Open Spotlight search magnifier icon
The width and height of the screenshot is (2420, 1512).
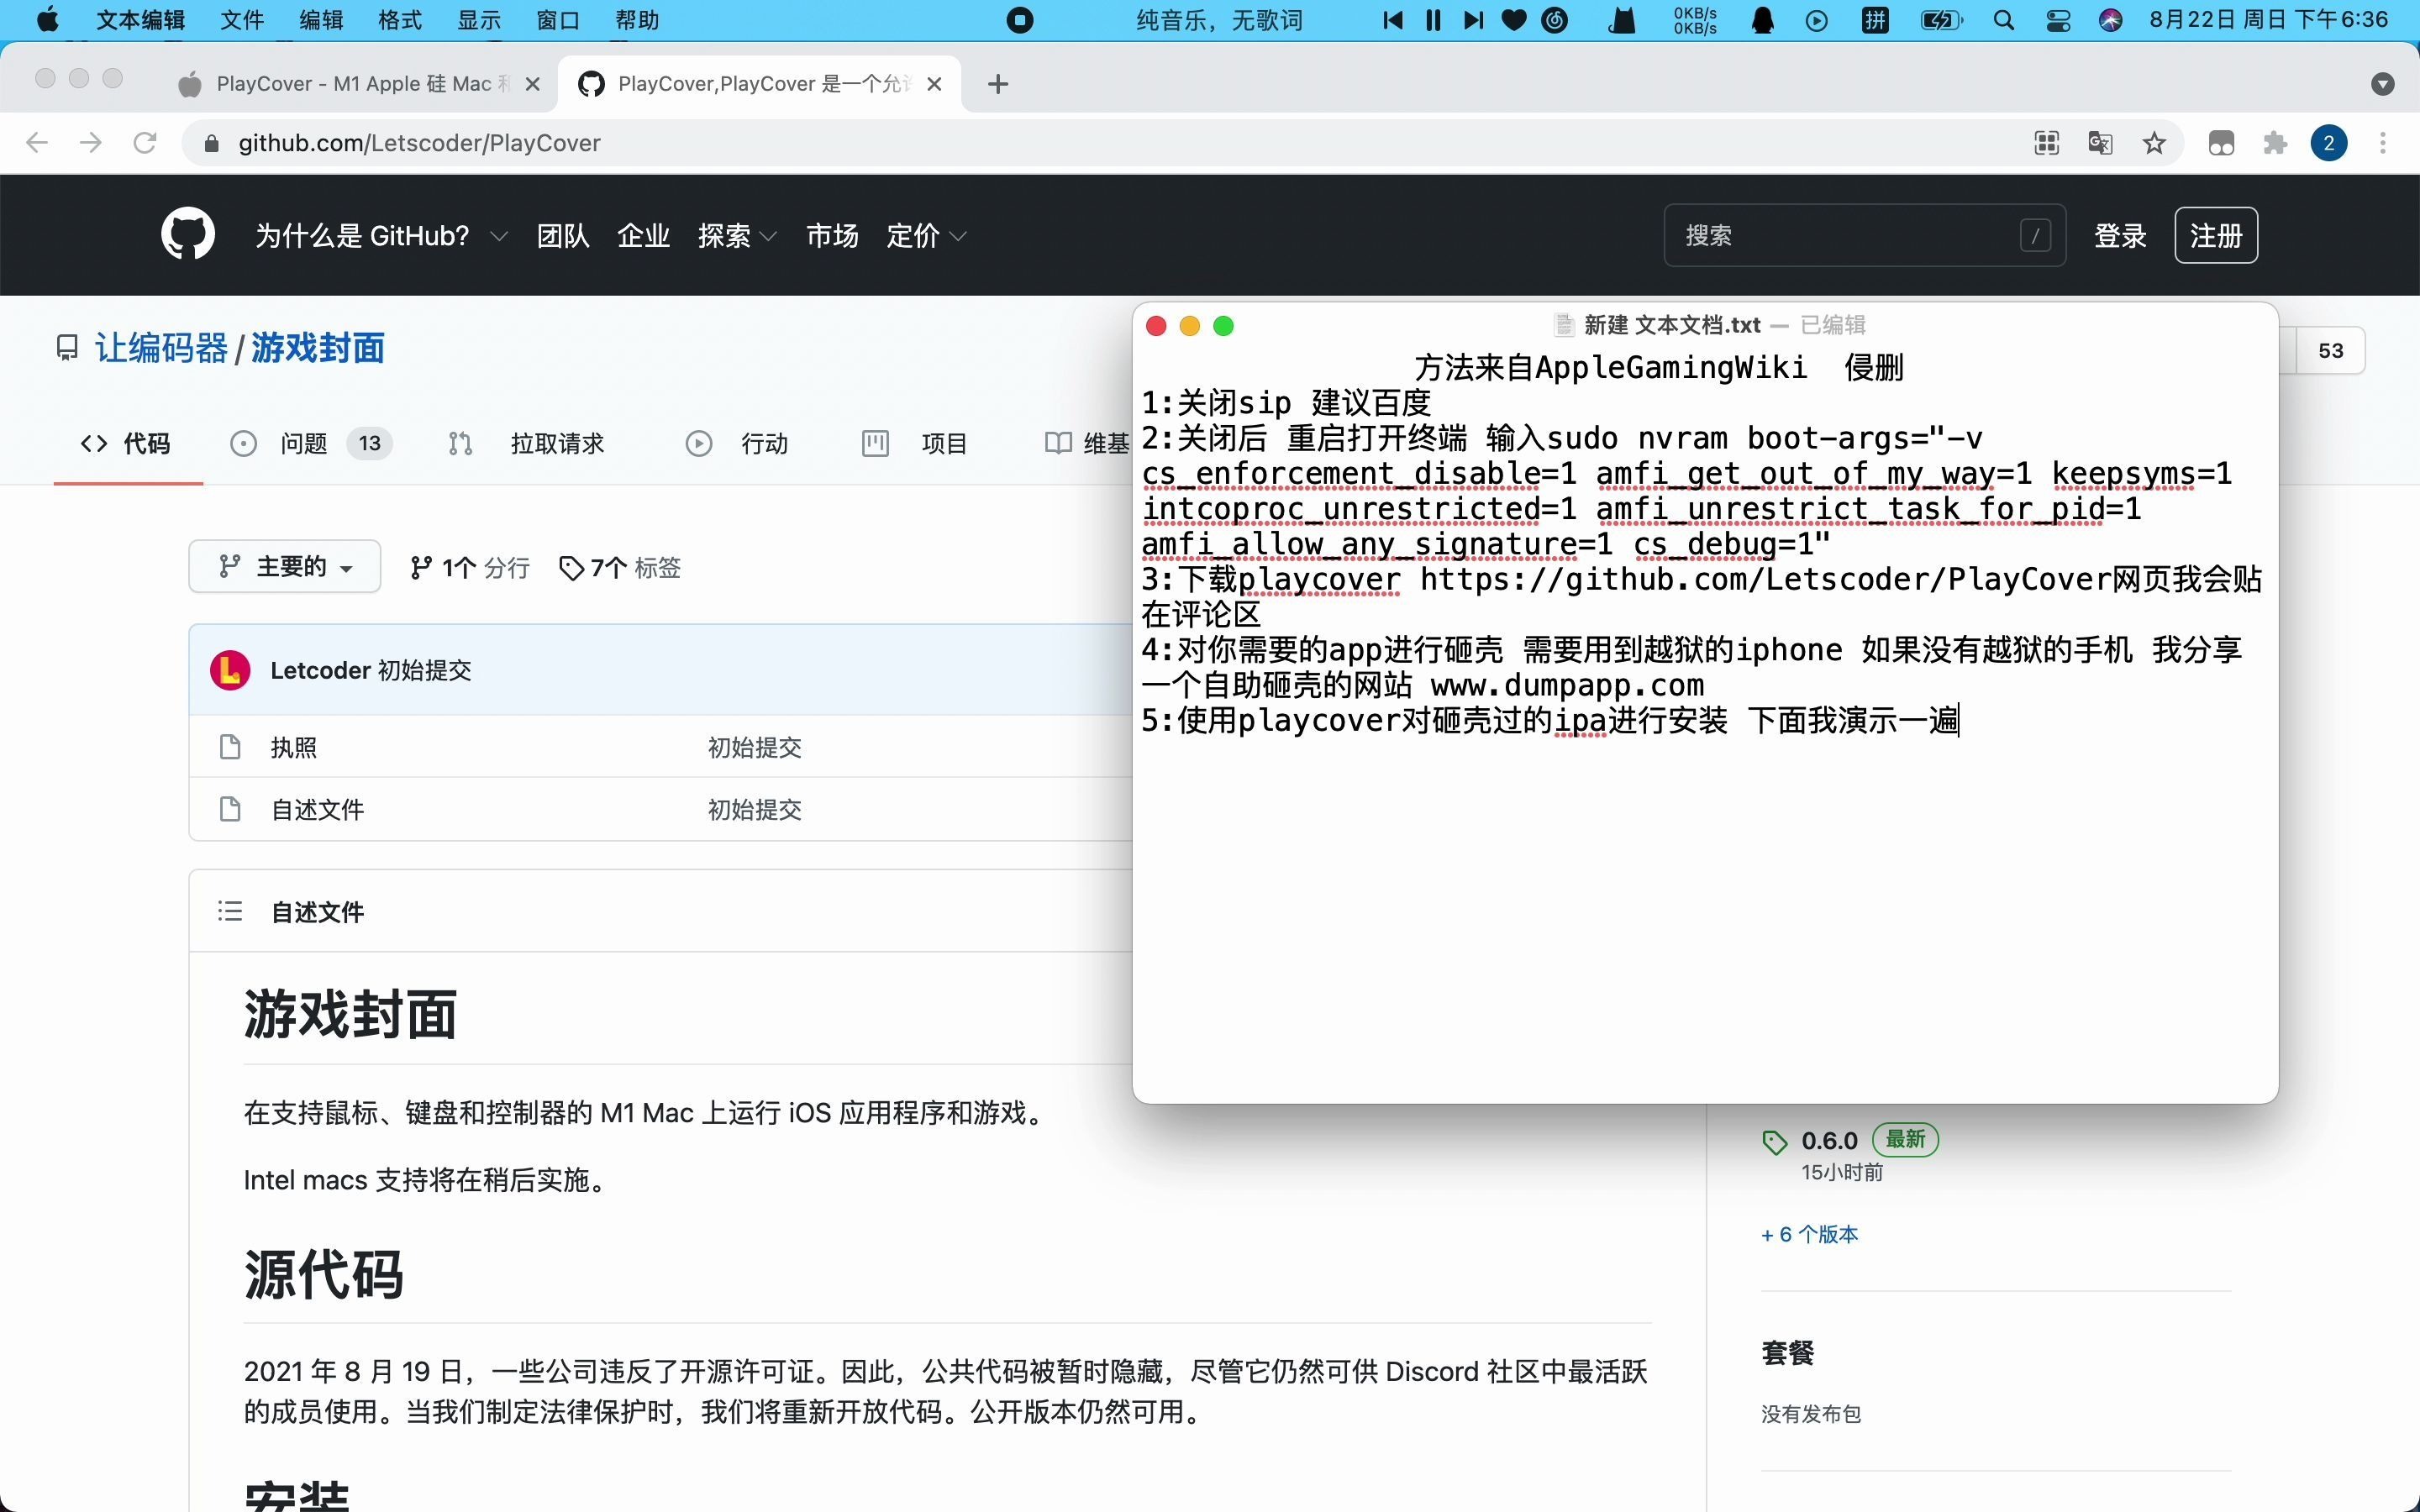(x=2004, y=20)
